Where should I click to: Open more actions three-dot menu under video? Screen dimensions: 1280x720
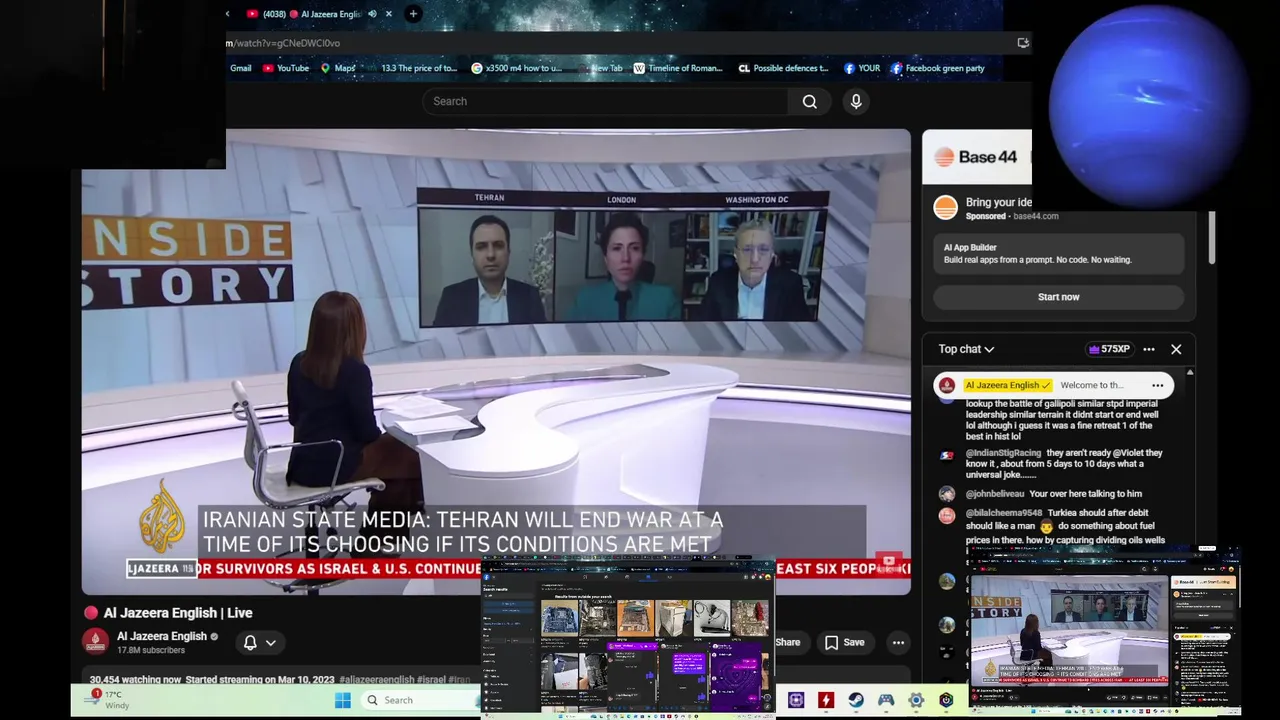(898, 643)
